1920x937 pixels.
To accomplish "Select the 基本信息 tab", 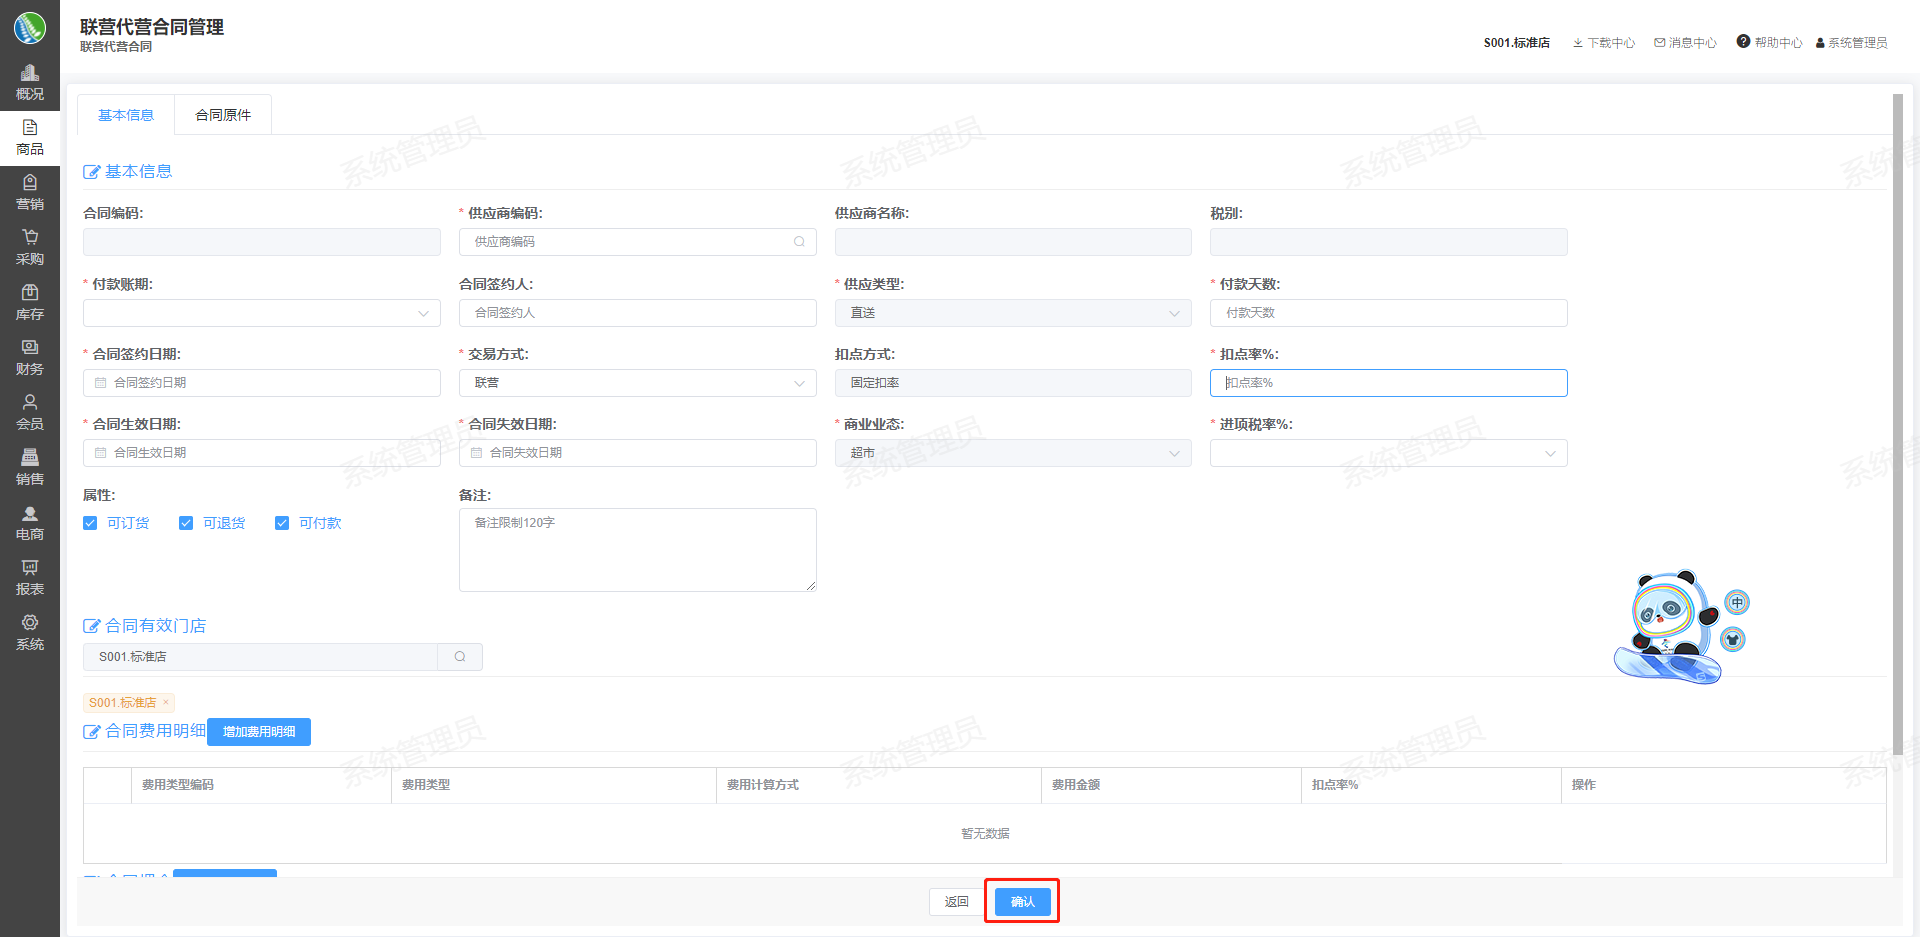I will click(x=126, y=115).
